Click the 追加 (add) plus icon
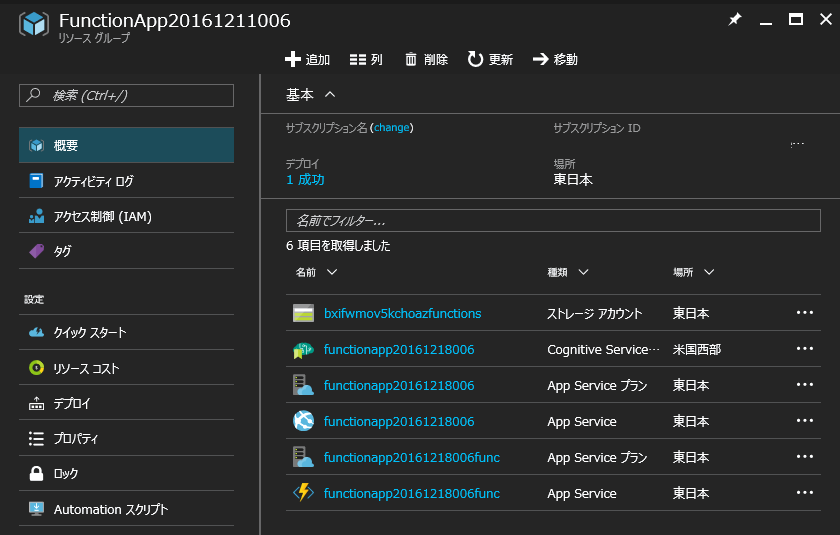Screen dimensions: 840x535 click(292, 59)
